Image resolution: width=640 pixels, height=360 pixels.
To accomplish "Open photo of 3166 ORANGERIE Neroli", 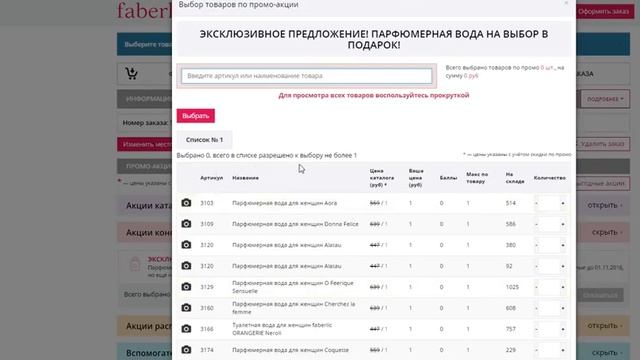I will (186, 329).
